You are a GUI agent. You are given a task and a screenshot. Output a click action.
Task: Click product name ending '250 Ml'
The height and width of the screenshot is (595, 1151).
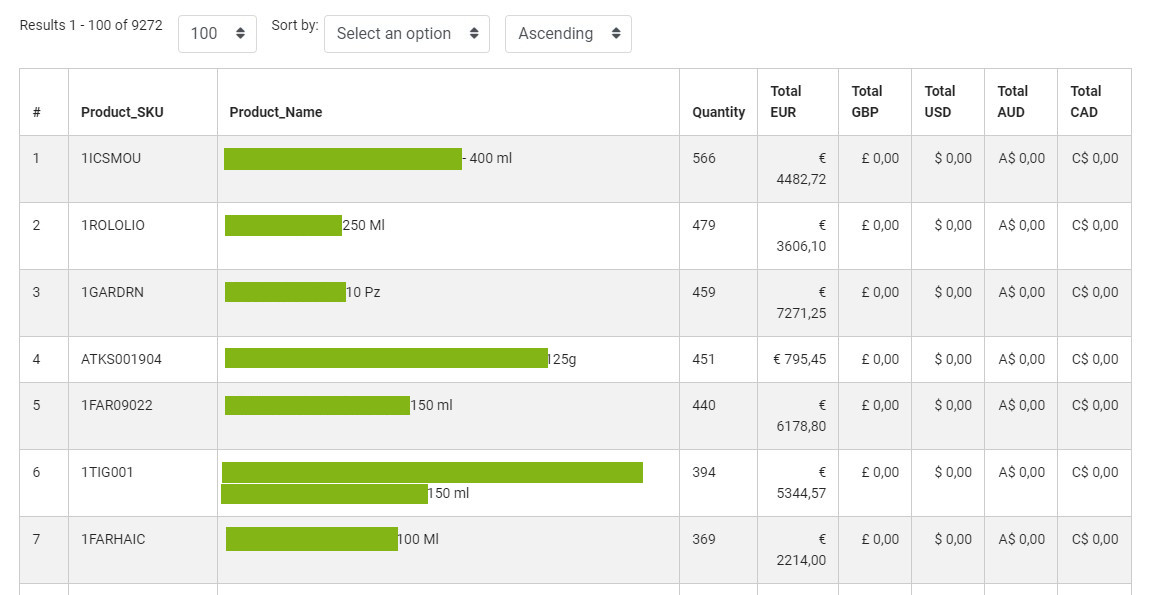click(x=305, y=225)
